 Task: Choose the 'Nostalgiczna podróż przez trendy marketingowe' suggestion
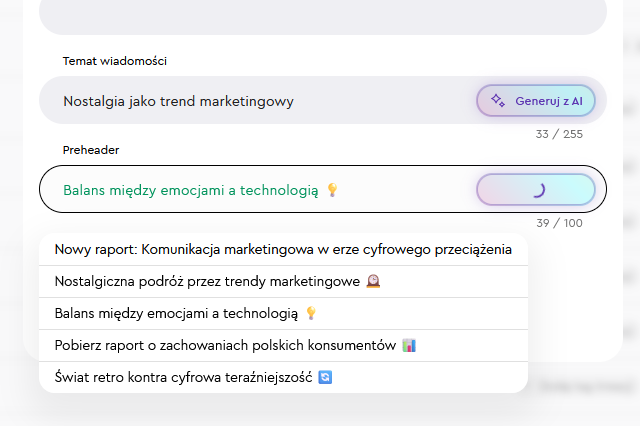pyautogui.click(x=208, y=282)
